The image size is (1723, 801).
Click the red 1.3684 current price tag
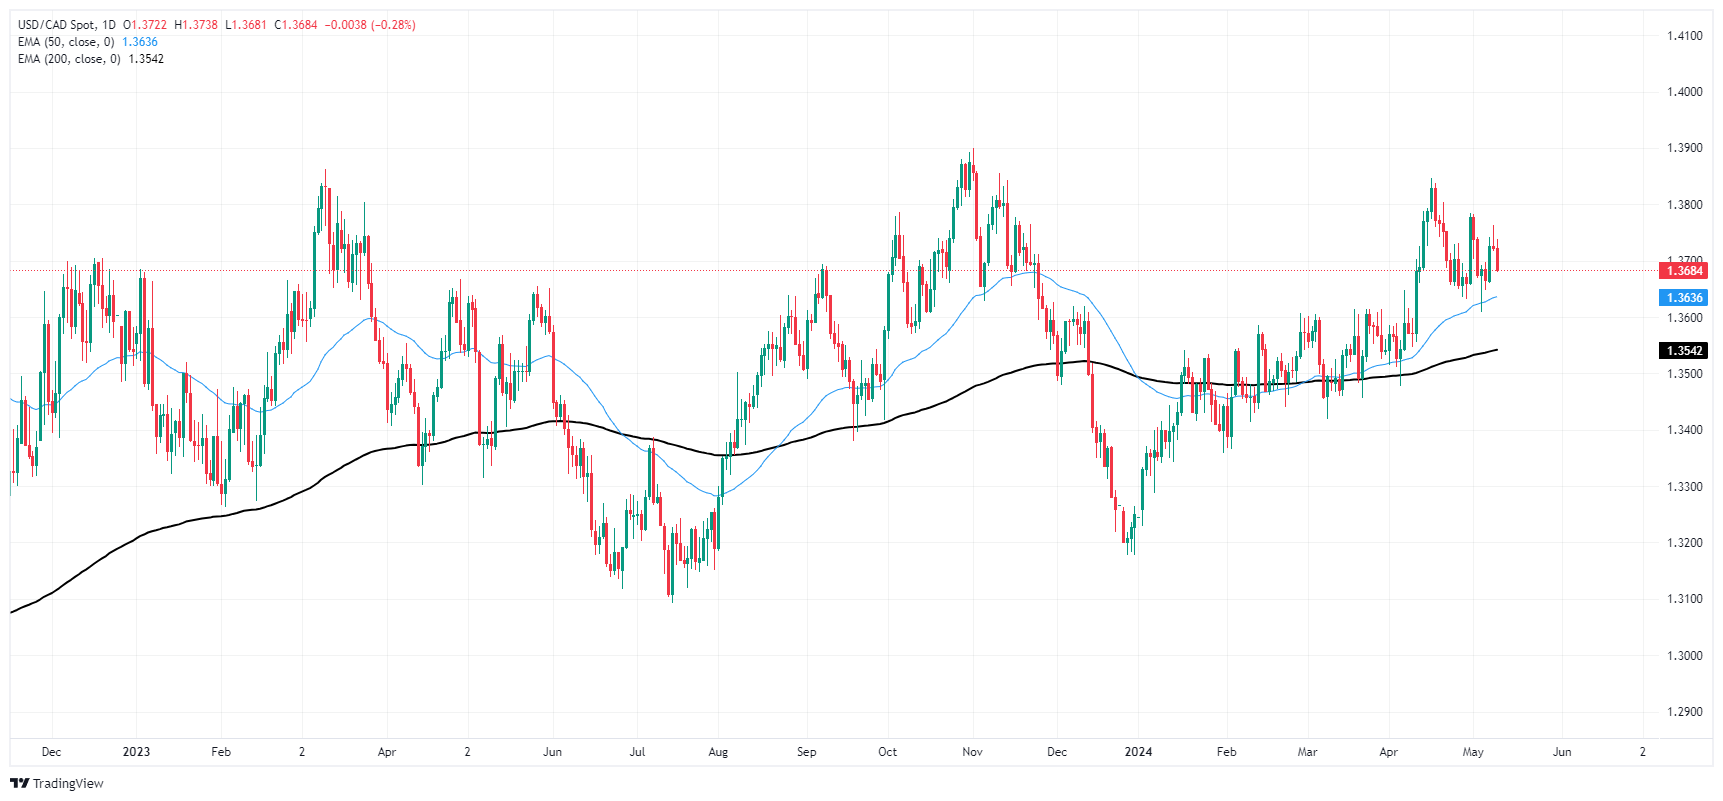[x=1684, y=271]
